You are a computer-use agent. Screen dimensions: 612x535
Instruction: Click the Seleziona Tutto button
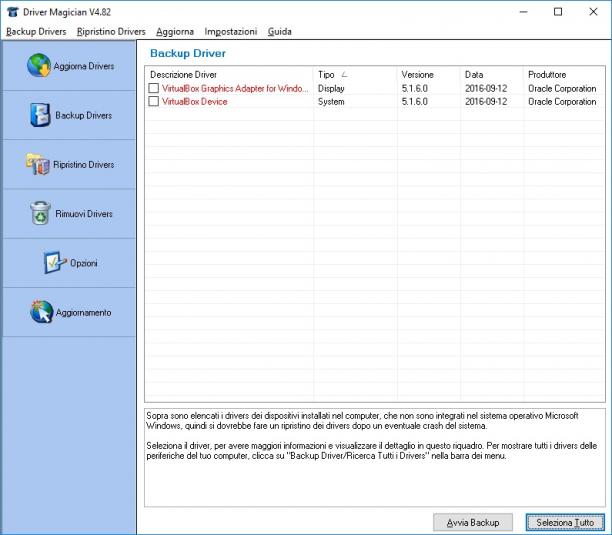[565, 522]
